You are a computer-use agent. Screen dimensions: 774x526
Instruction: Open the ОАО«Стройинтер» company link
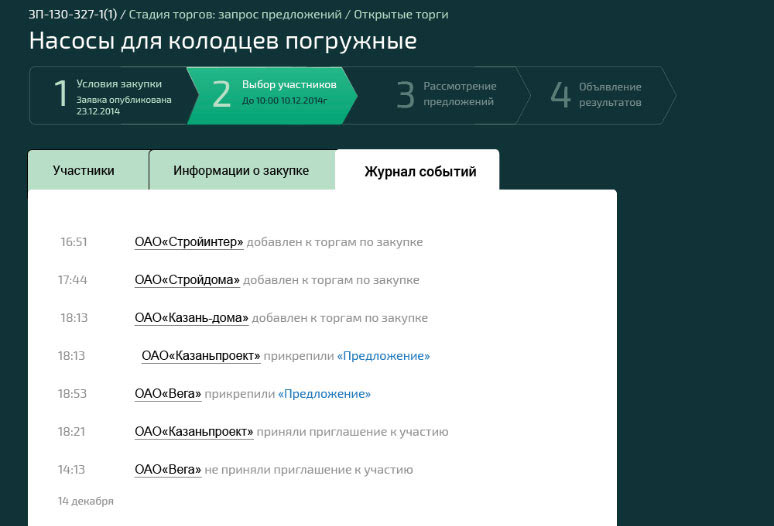click(189, 242)
